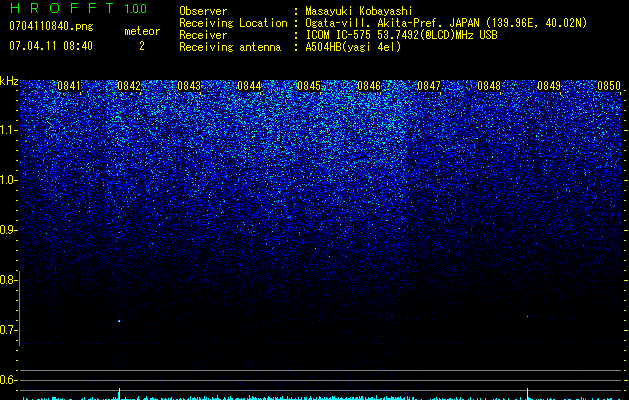The width and height of the screenshot is (629, 400).
Task: Click the cyan signal level strip at bottom
Action: click(321, 398)
